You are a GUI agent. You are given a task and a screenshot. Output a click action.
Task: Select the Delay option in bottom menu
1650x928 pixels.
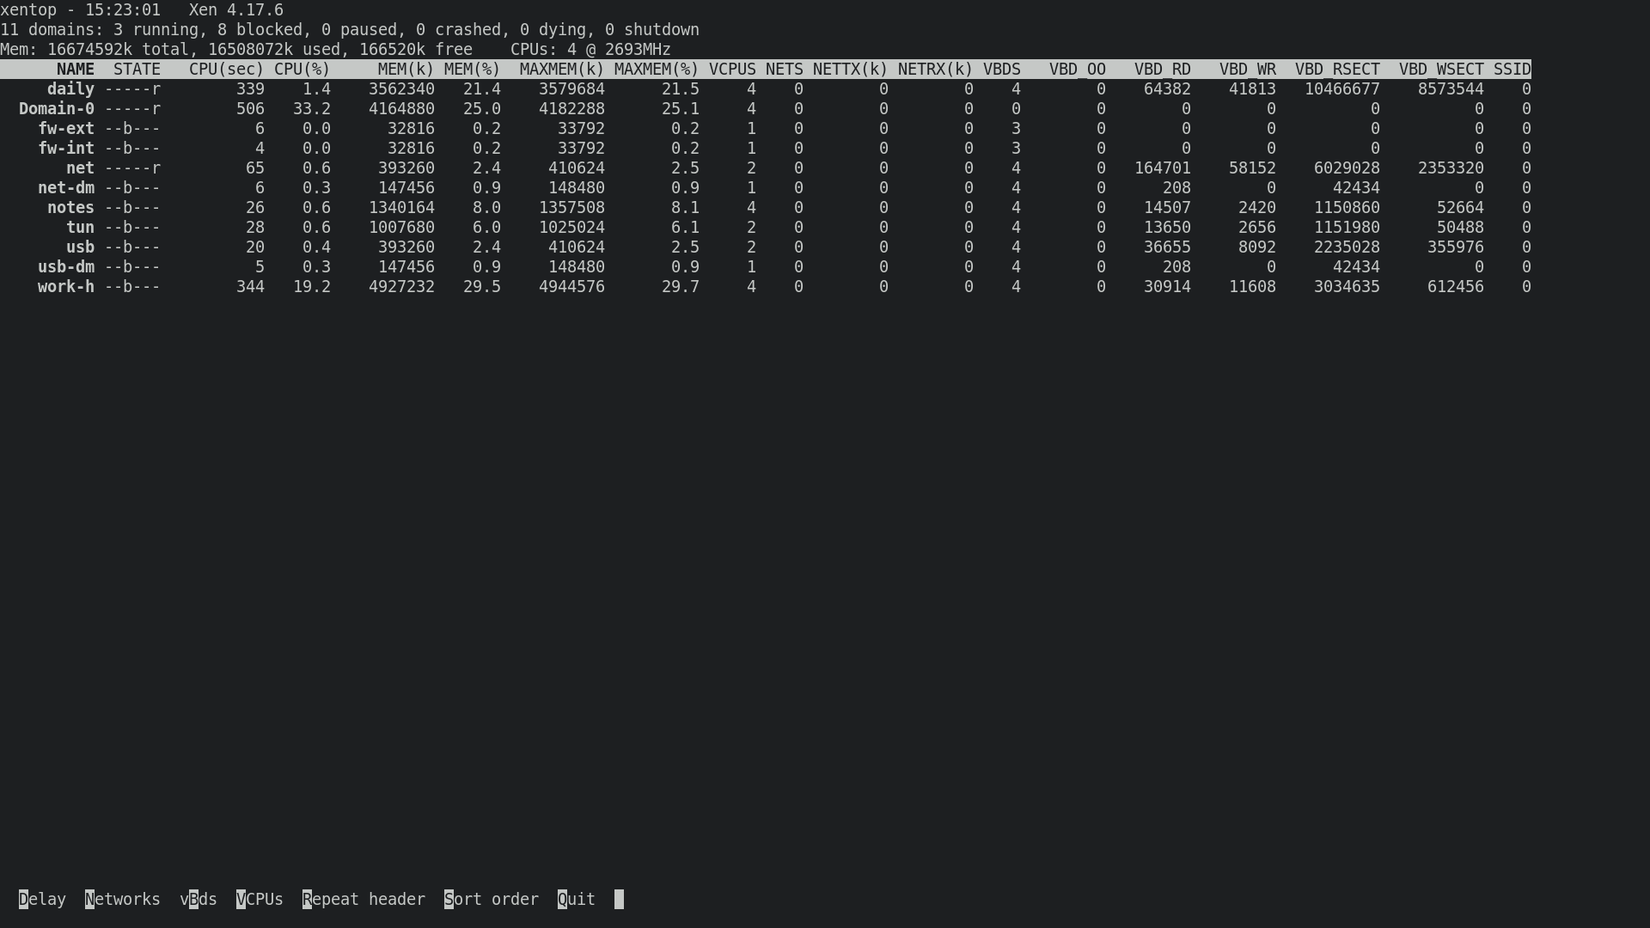tap(42, 899)
